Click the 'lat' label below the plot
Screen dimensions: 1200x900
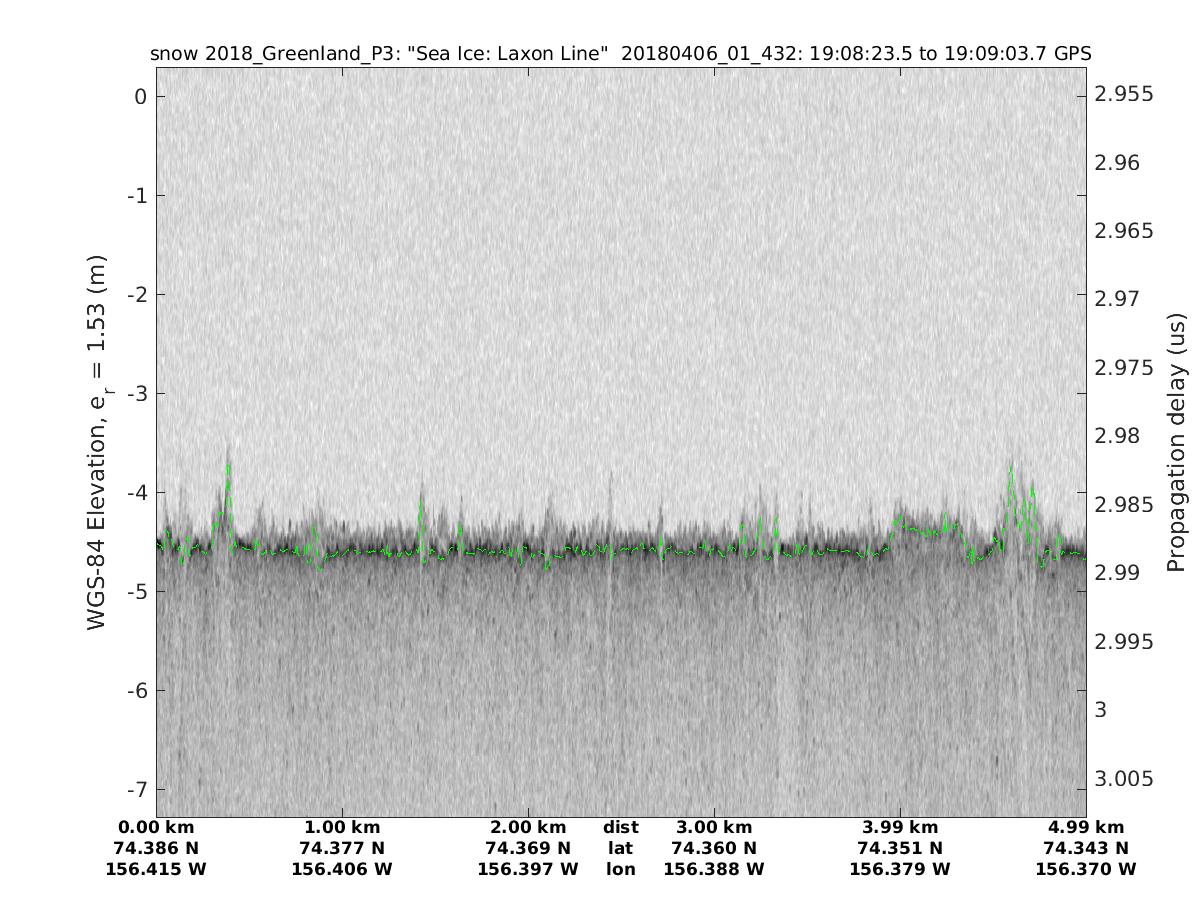click(x=621, y=848)
